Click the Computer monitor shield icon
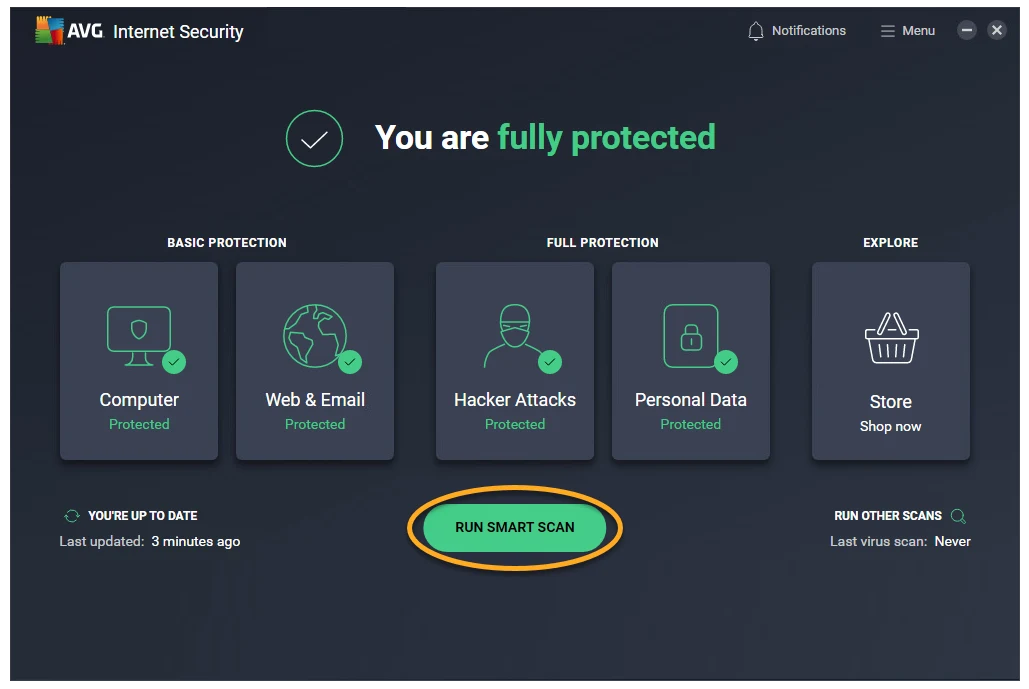 [139, 335]
